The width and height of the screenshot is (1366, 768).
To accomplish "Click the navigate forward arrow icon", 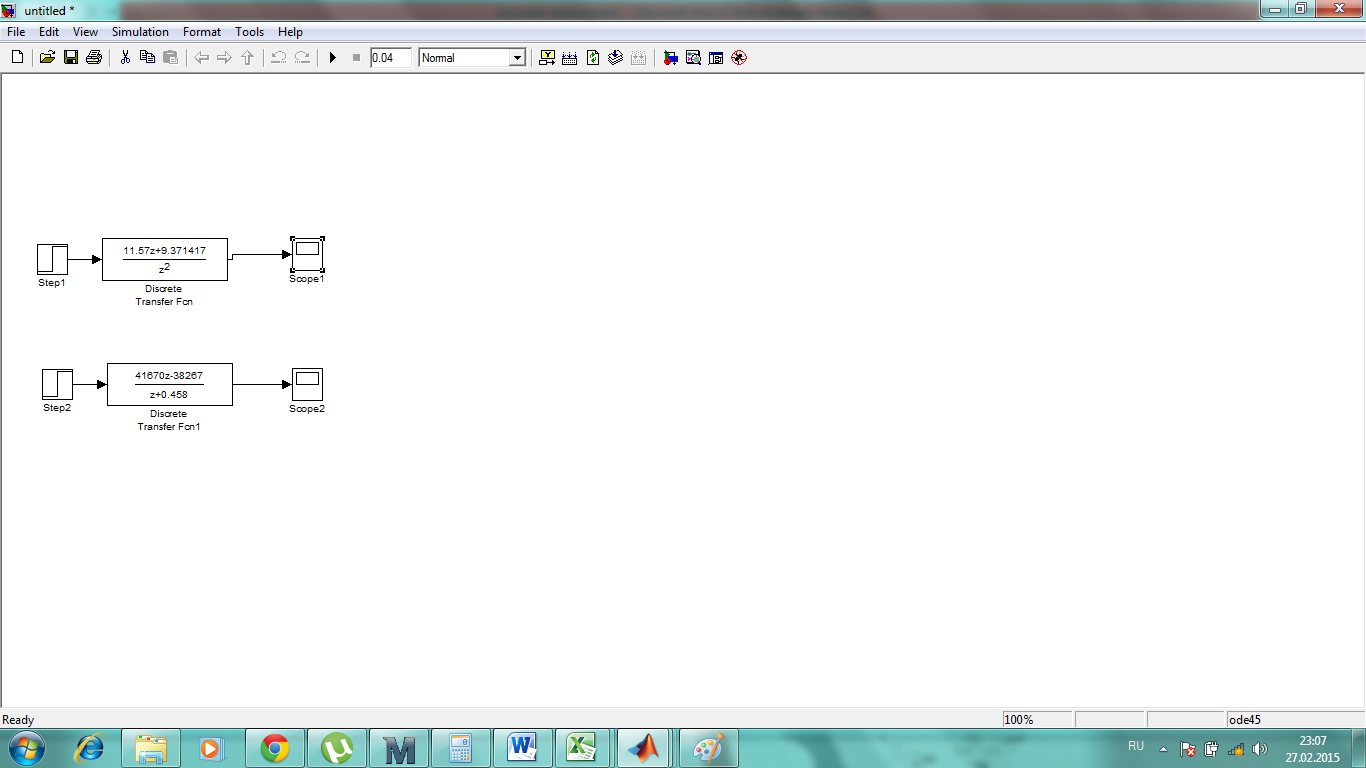I will click(x=224, y=58).
